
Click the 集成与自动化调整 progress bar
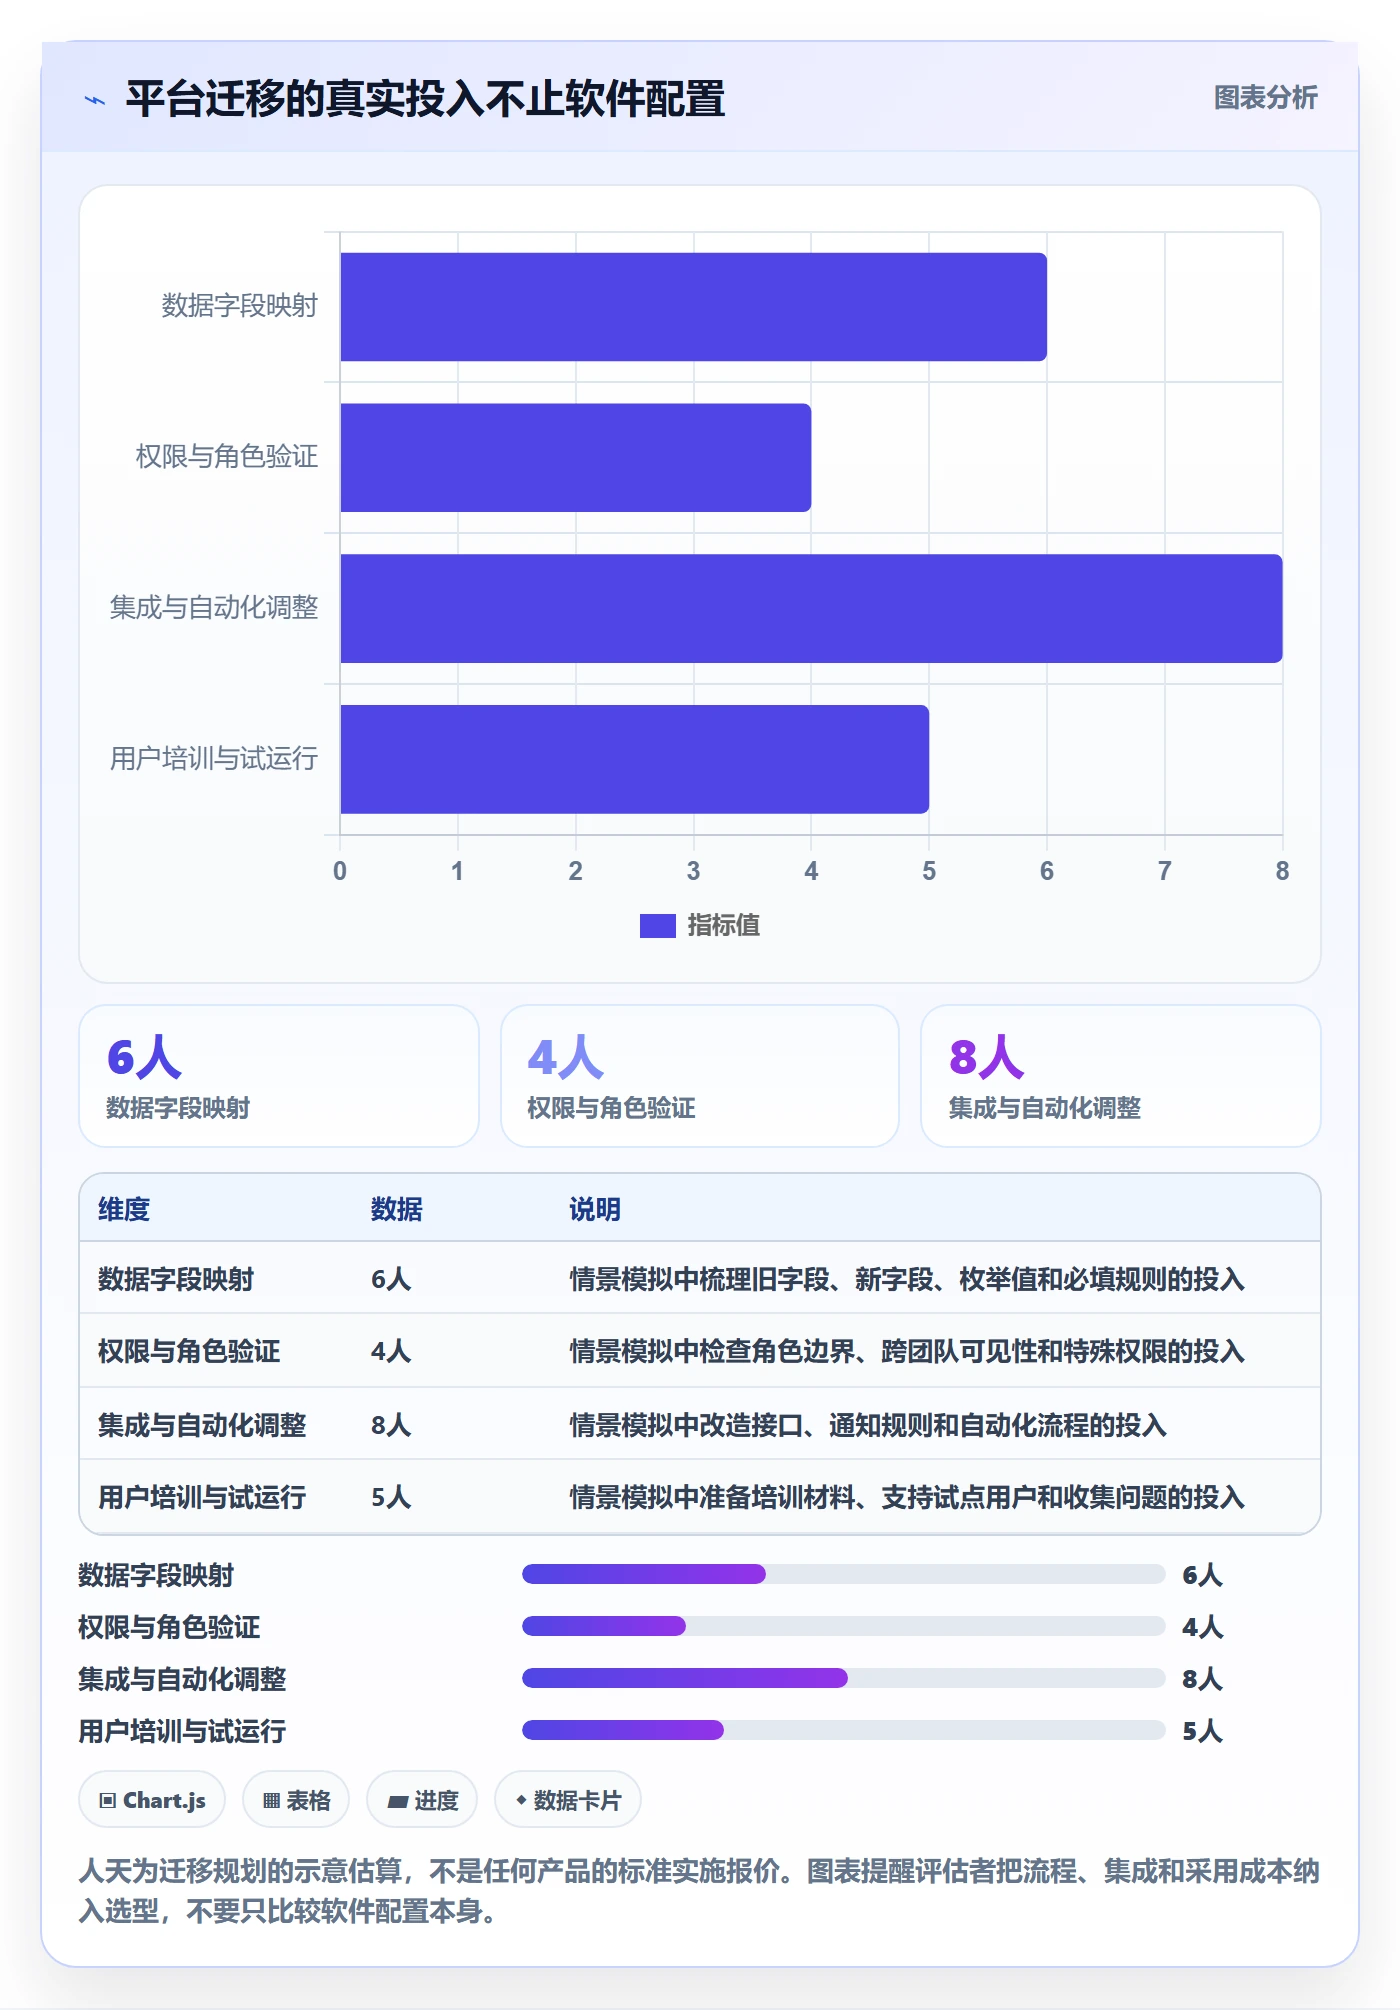pos(844,1678)
